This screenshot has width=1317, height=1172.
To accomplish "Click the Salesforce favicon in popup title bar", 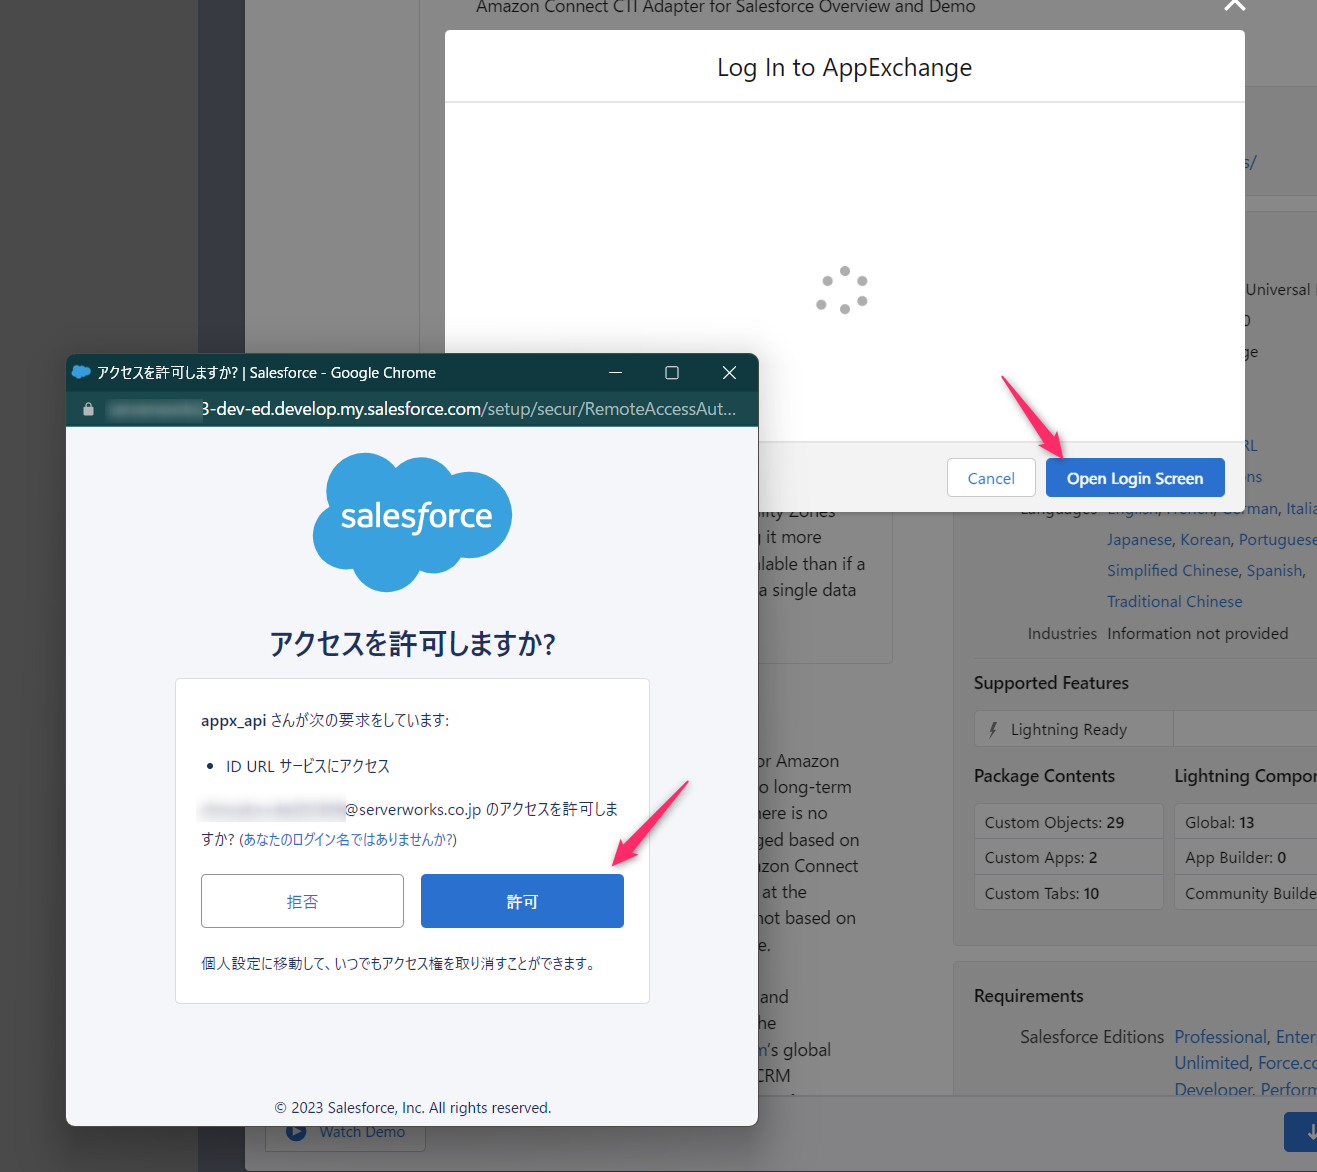I will click(x=82, y=372).
